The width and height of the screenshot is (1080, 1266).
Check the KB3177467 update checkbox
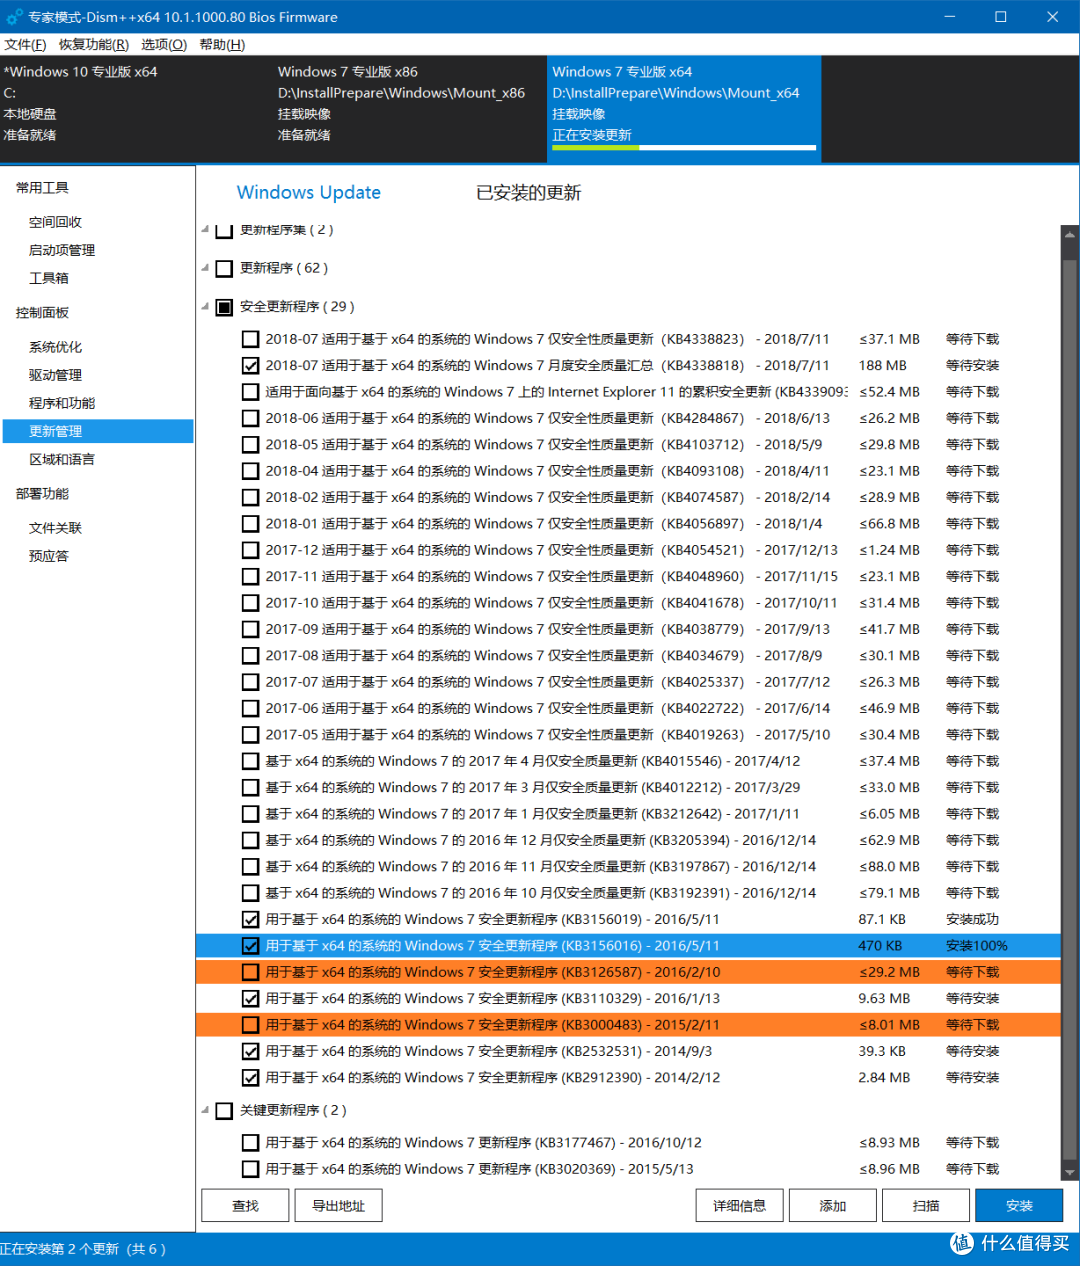coord(250,1143)
